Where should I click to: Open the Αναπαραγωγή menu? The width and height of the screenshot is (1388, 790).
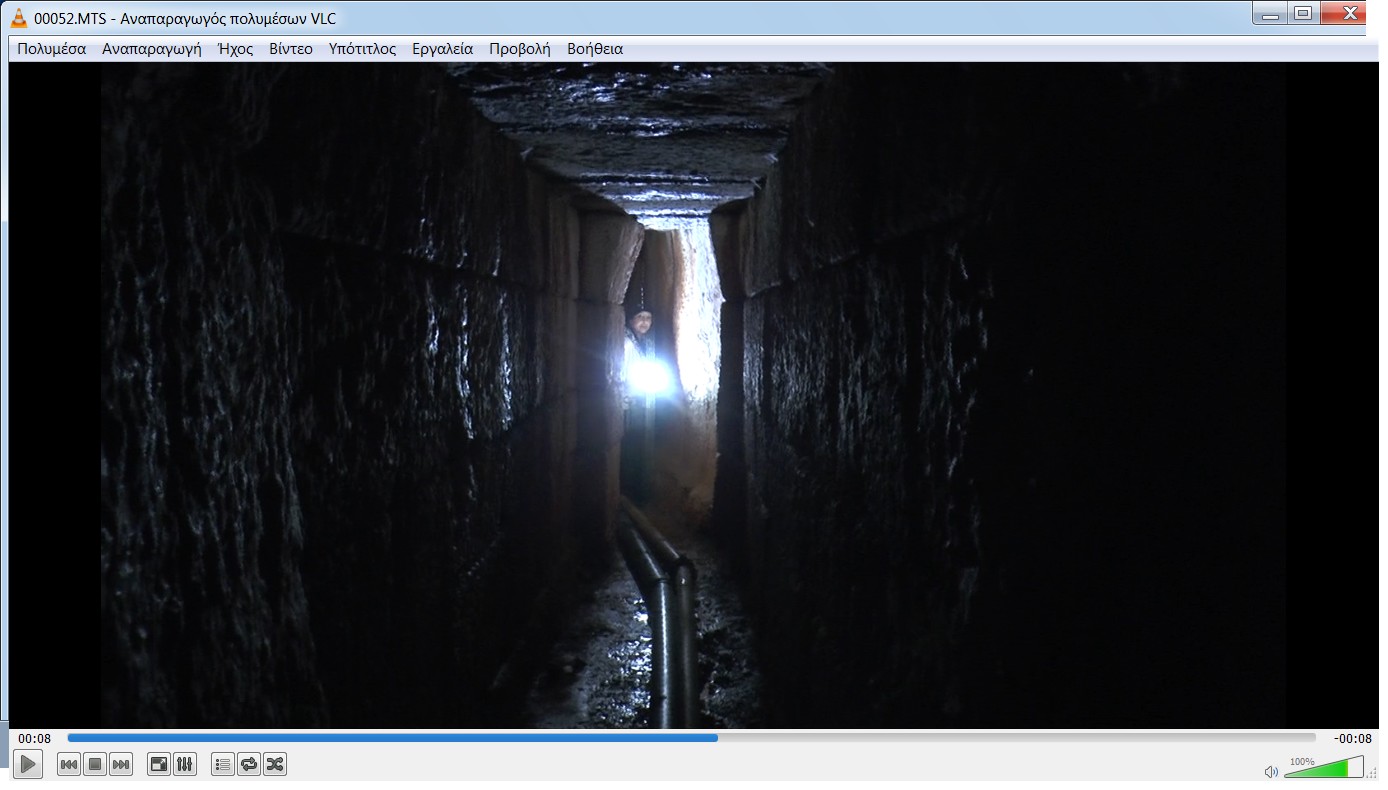152,49
